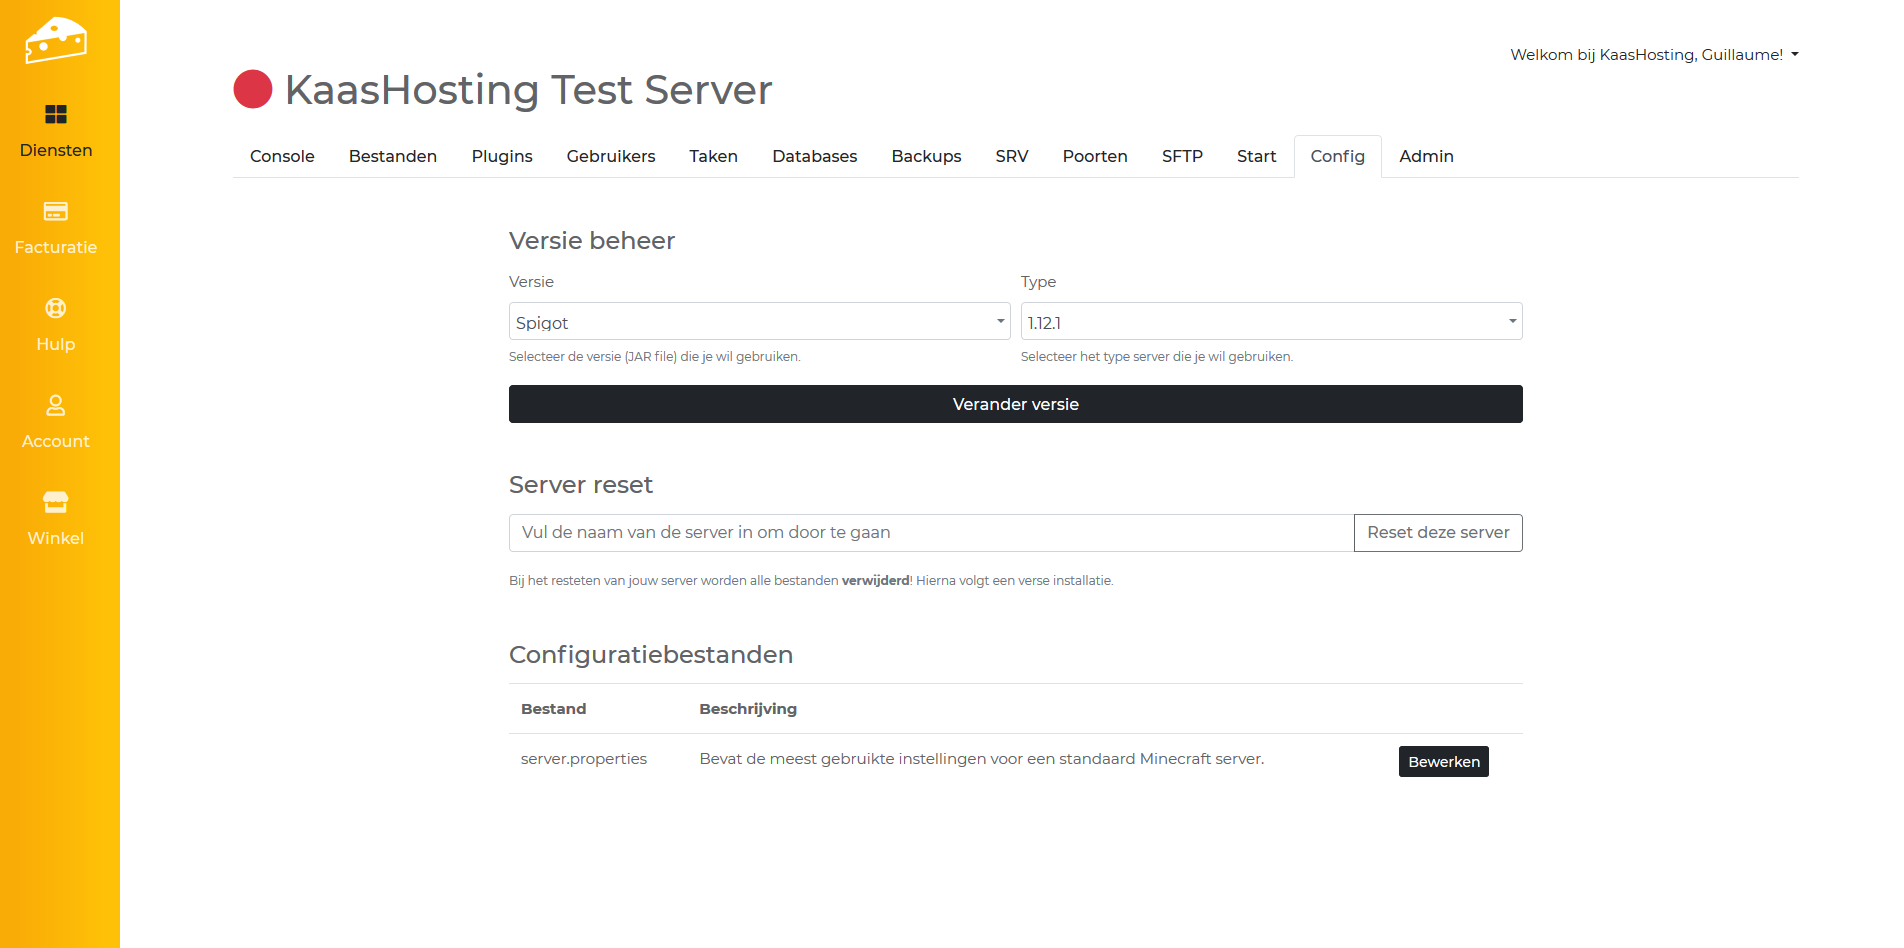Open Account via the person icon
The height and width of the screenshot is (948, 1904).
[56, 405]
